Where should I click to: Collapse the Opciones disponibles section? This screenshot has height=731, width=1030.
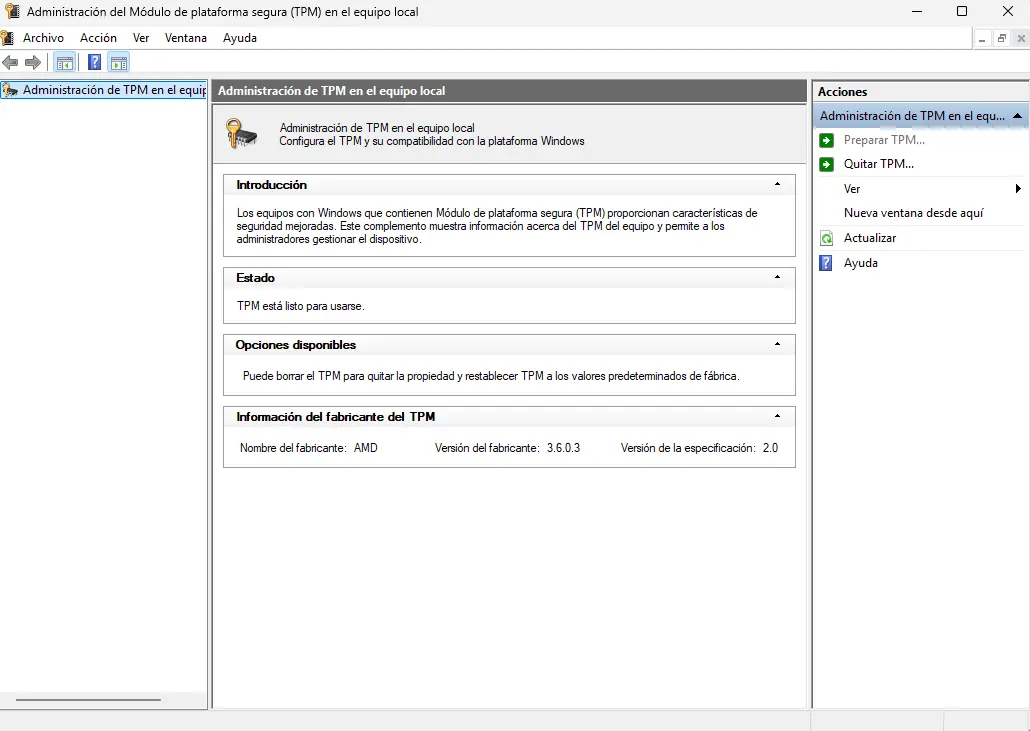click(778, 344)
